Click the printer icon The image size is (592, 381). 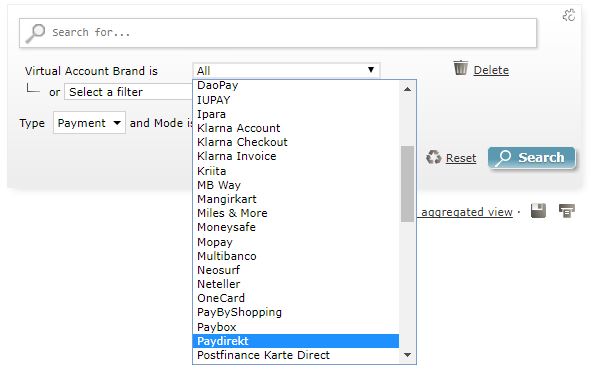click(567, 211)
